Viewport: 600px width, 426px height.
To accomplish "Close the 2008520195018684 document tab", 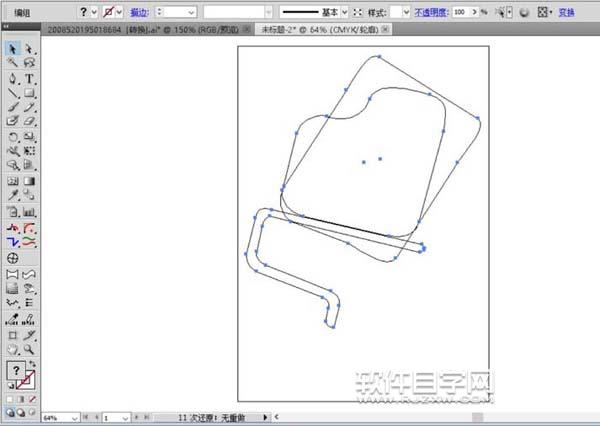I will pos(247,29).
